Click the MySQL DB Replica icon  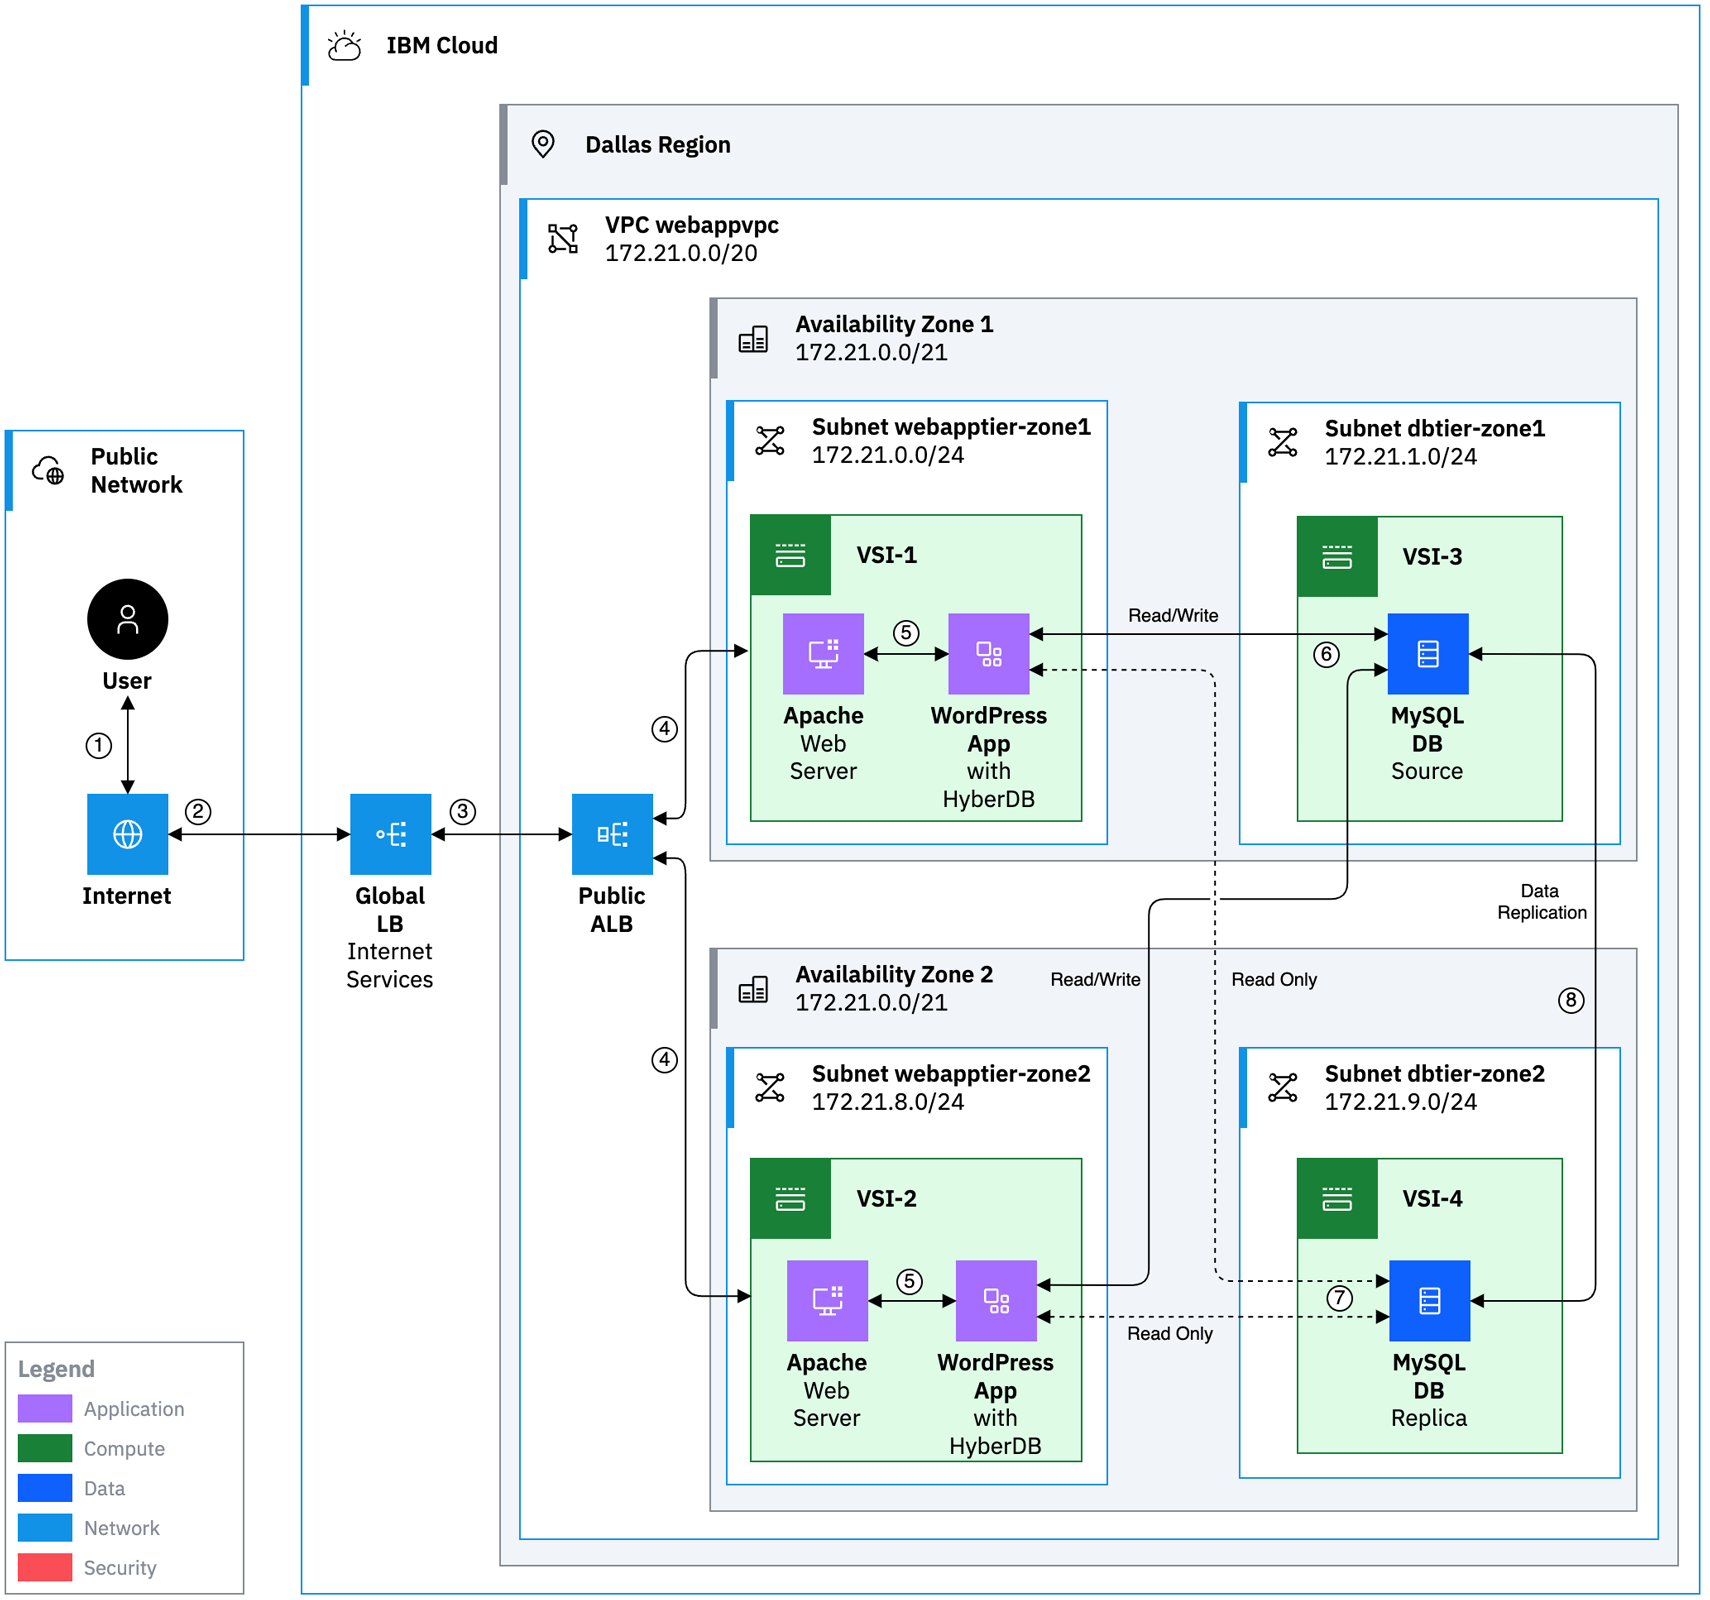pos(1430,1301)
